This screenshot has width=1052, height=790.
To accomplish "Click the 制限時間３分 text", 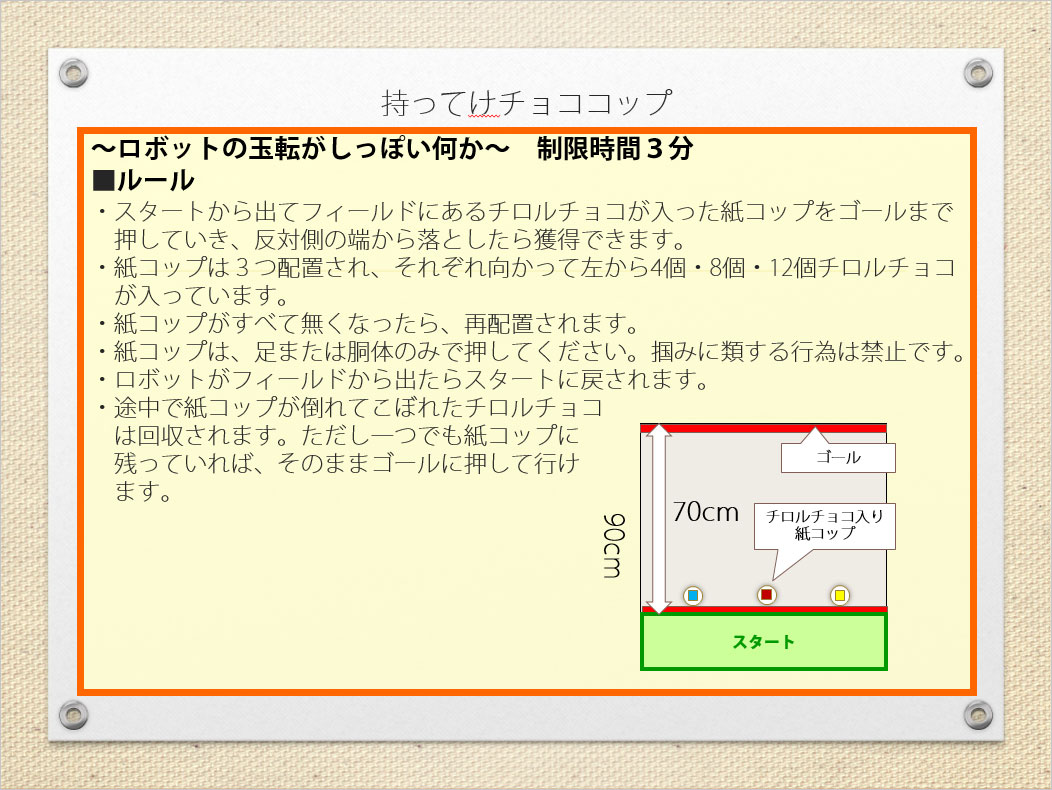I will [x=614, y=150].
